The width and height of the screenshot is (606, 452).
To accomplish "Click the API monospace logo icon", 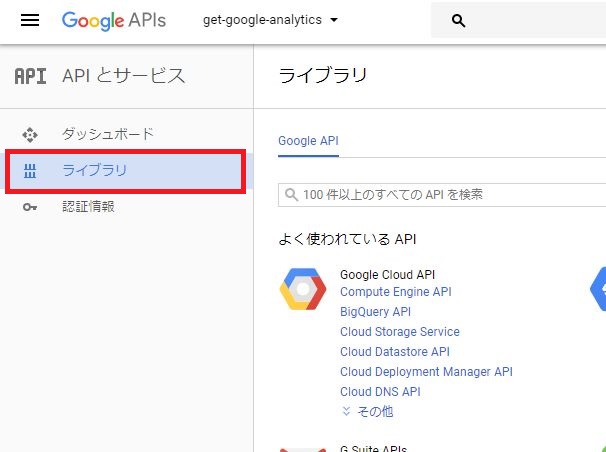I will coord(31,76).
